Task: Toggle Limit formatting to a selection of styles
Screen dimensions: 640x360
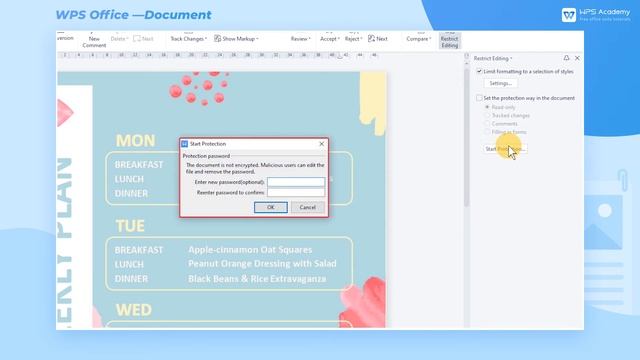Action: click(x=479, y=71)
